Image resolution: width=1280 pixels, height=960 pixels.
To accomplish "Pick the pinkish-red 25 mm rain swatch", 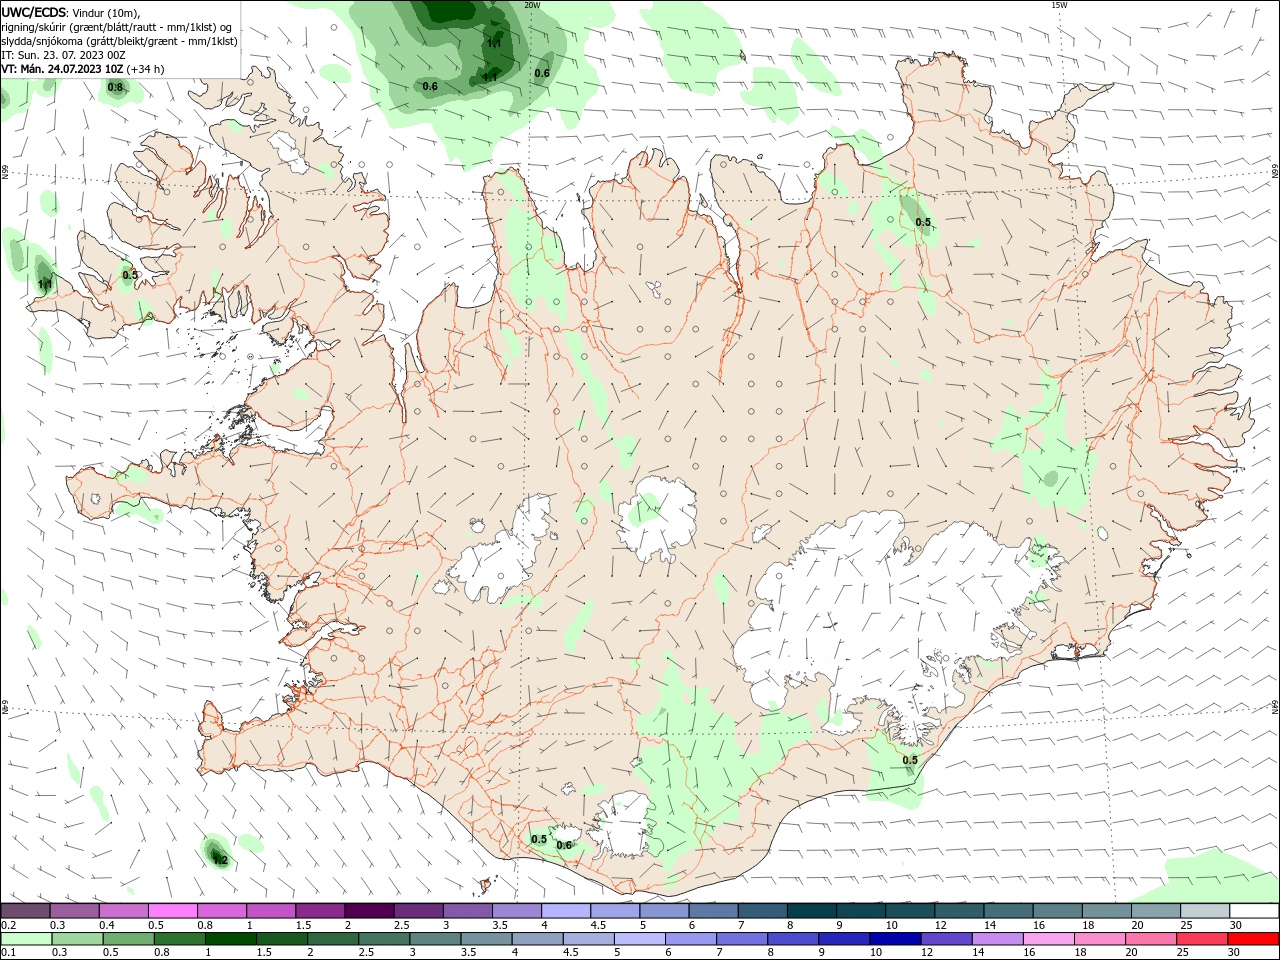I will [1203, 939].
